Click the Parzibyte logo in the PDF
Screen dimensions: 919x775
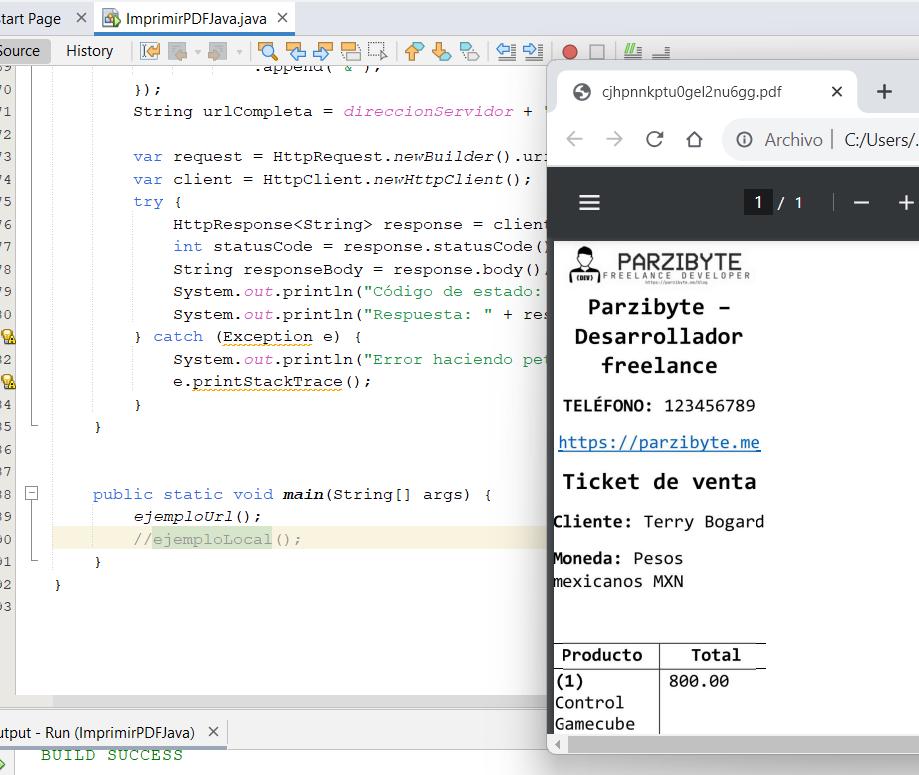tap(659, 266)
